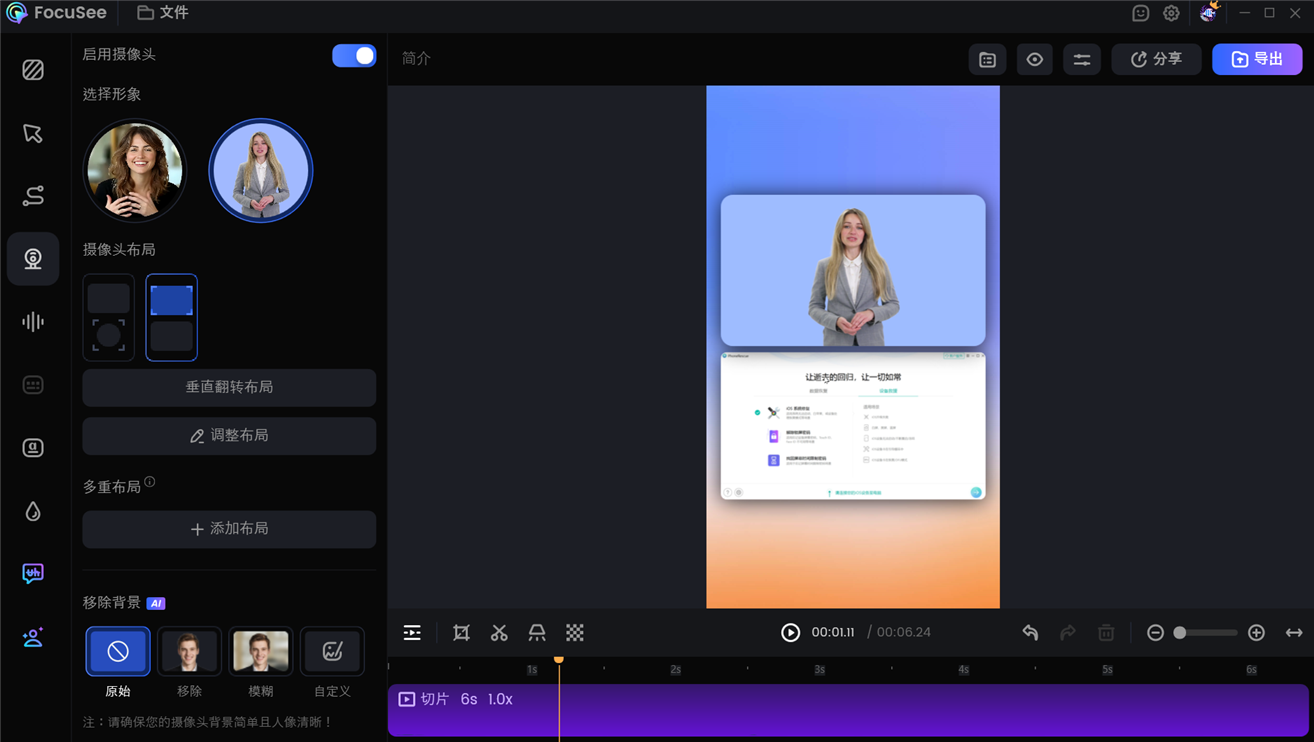Click the timeline zoom slider handle

[1180, 633]
